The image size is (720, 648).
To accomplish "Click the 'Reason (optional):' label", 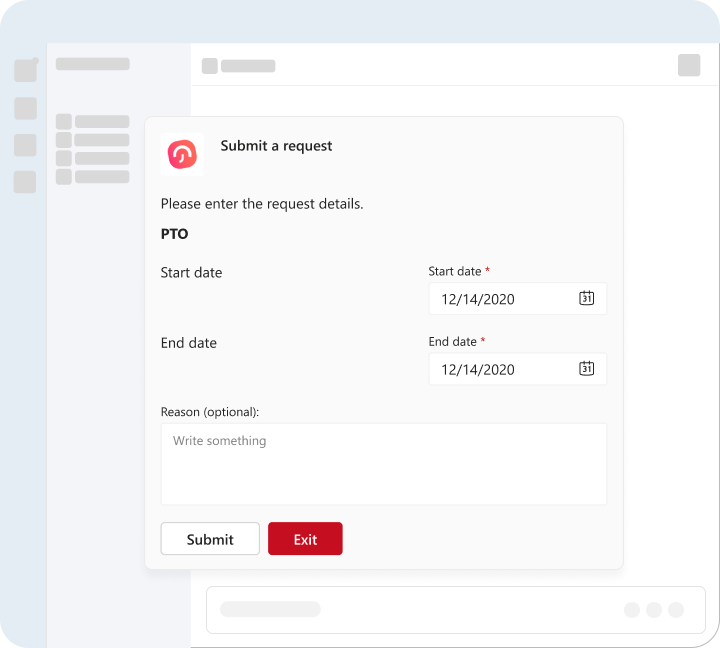I will 210,412.
